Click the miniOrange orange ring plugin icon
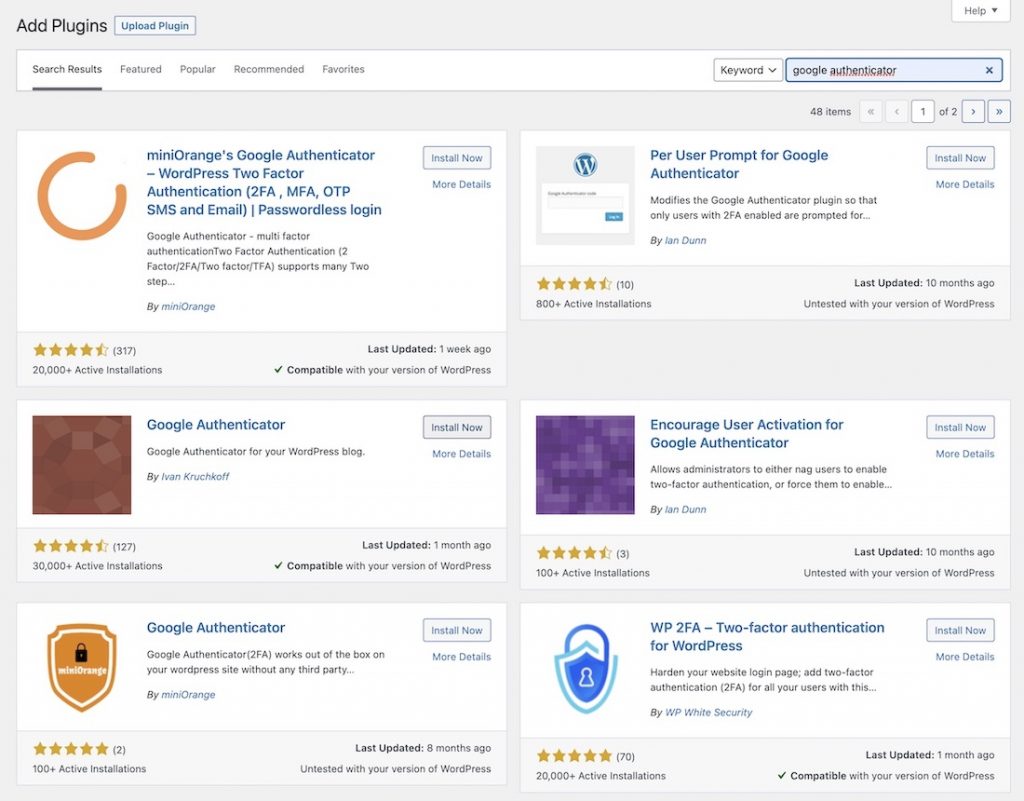Screen dimensions: 1024x801 pos(82,195)
